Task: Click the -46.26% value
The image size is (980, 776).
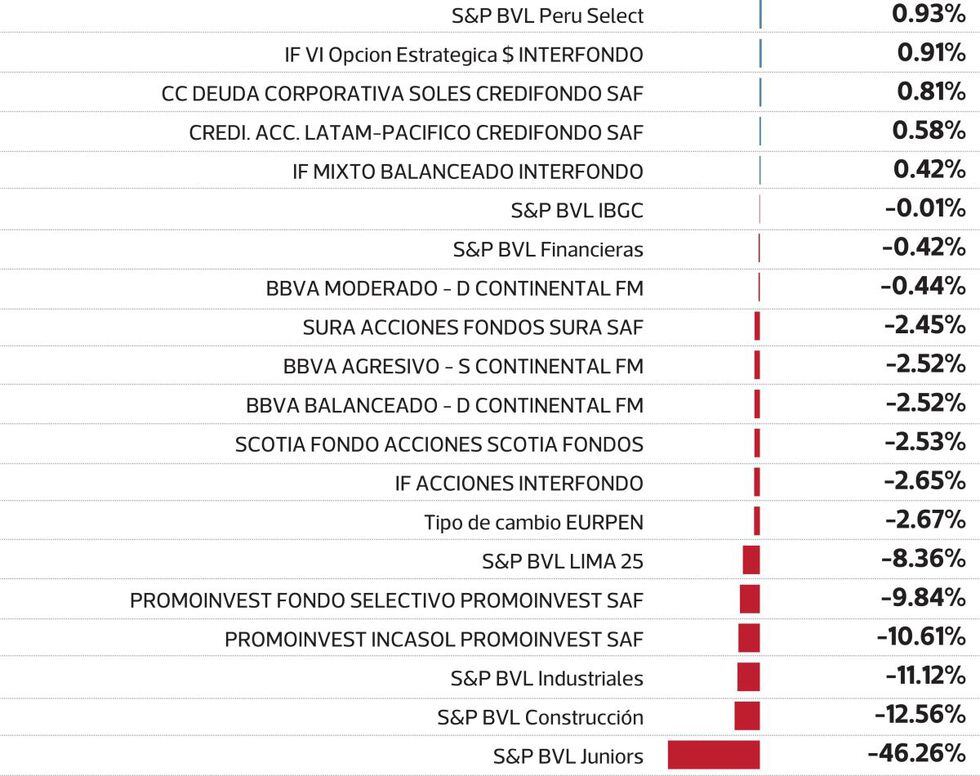Action: [916, 753]
